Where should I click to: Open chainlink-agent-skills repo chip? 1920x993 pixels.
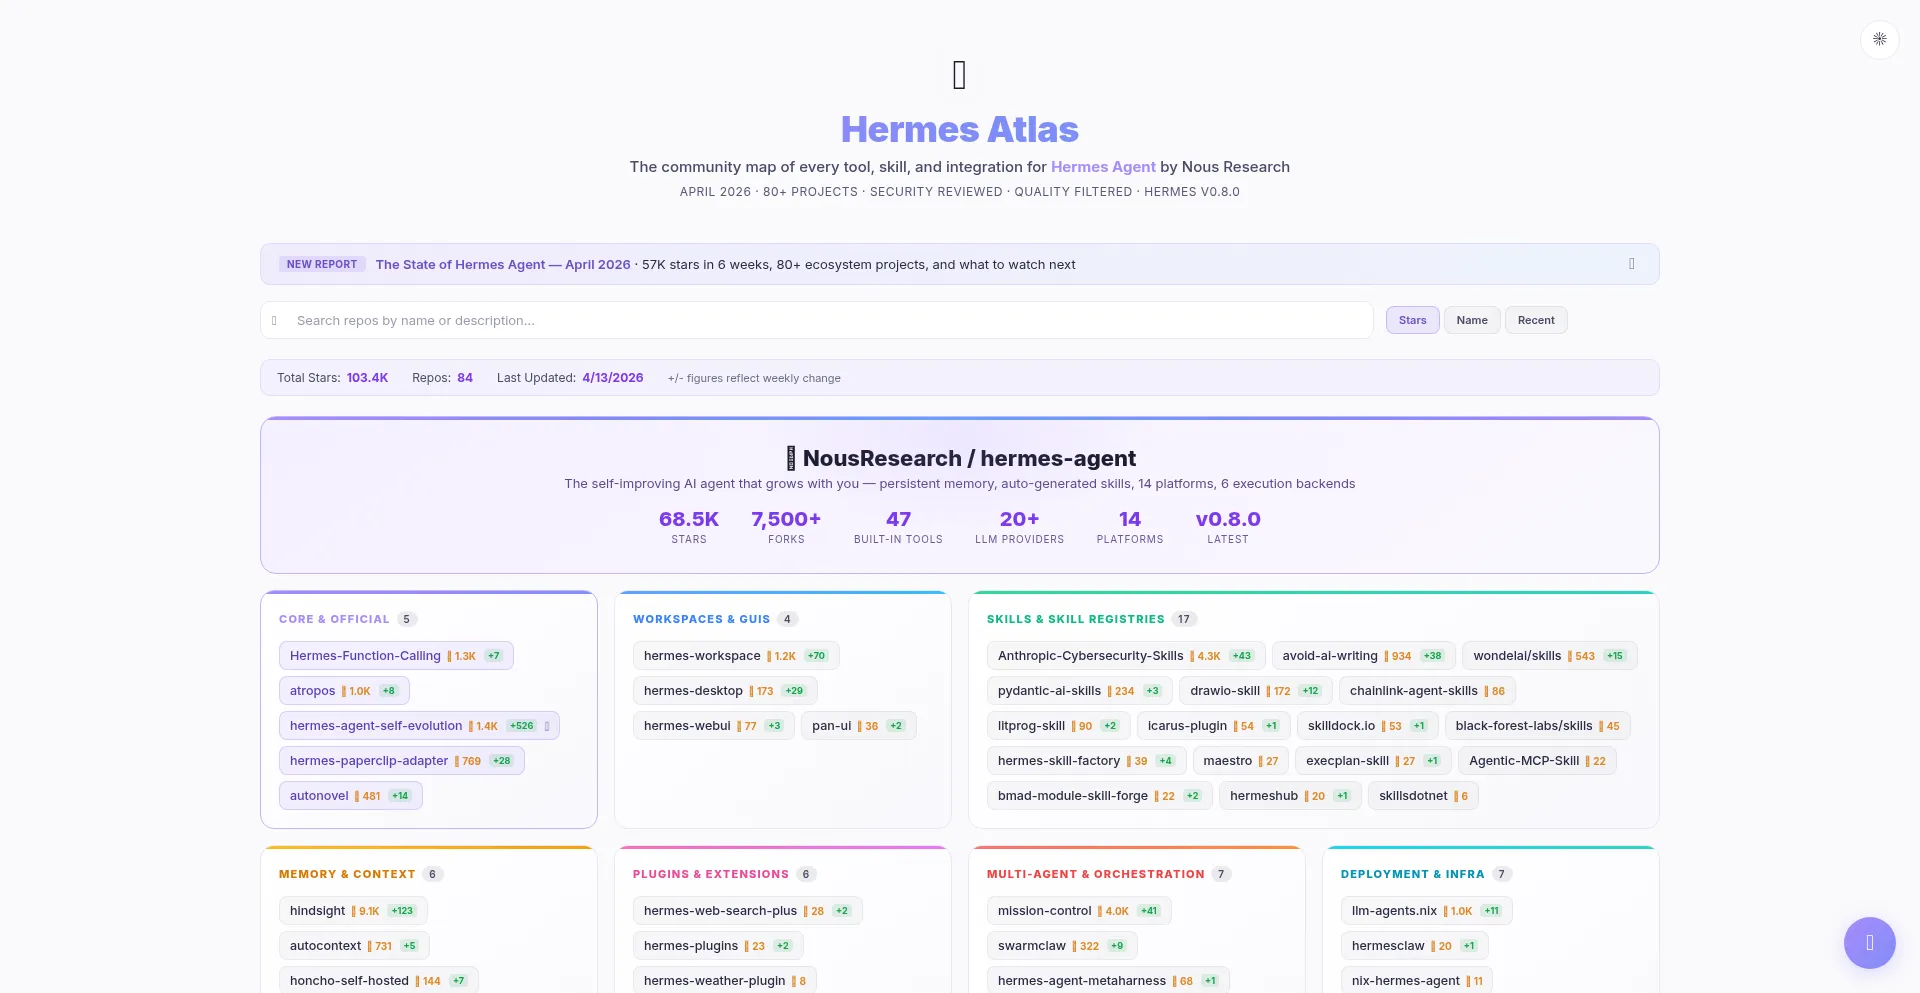pos(1427,691)
